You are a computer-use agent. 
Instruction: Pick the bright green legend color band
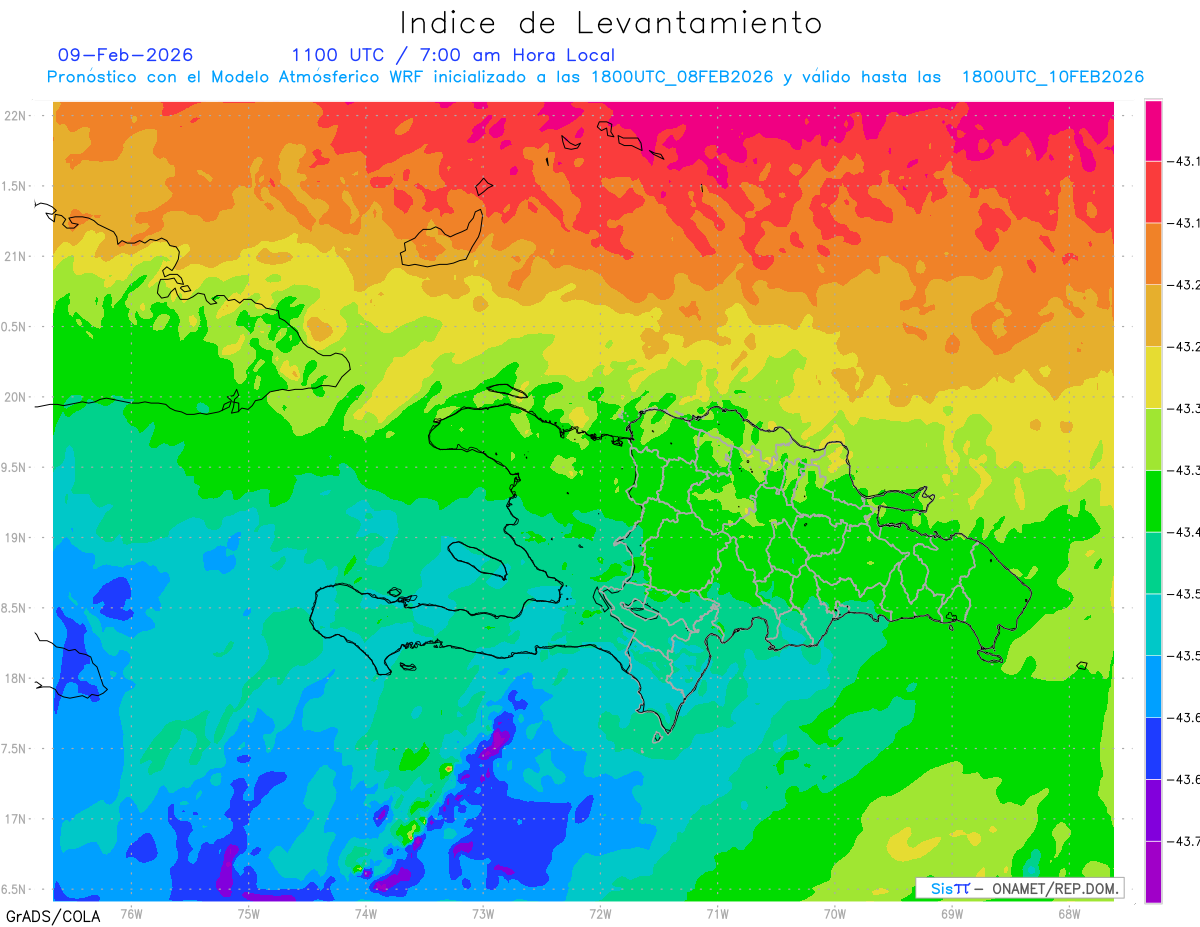click(1153, 501)
